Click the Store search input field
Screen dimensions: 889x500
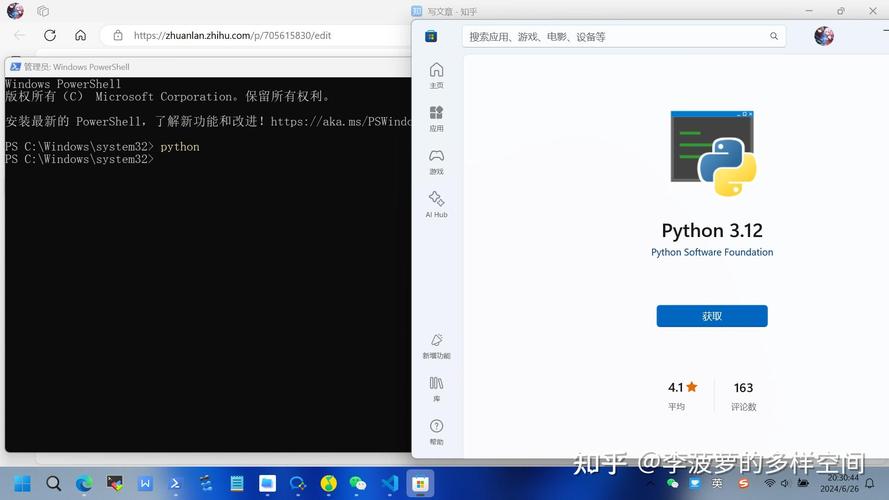point(624,36)
